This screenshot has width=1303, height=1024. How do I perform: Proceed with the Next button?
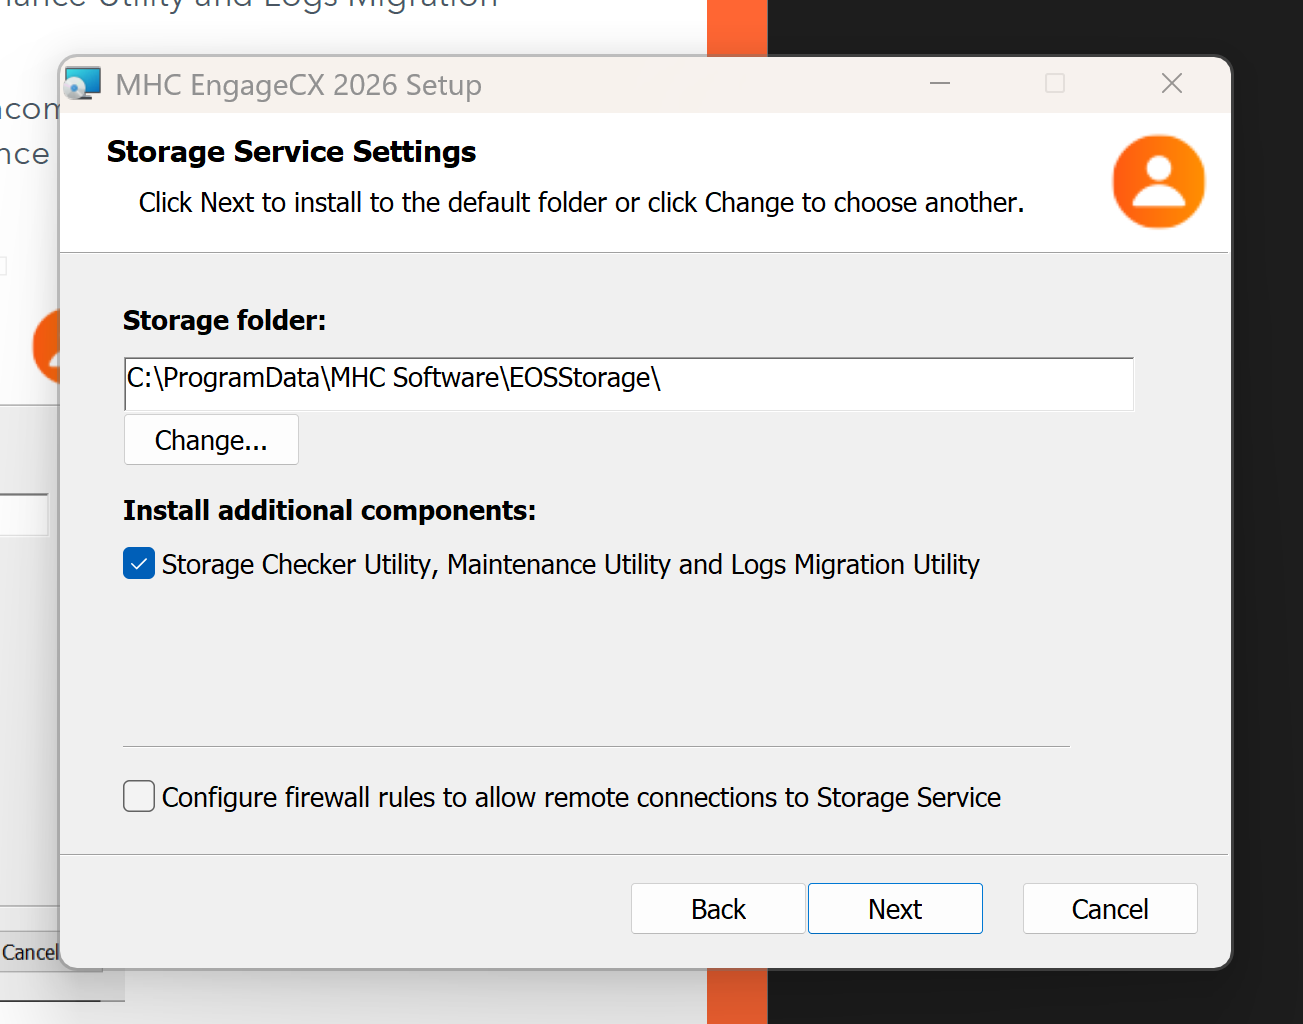pos(895,909)
